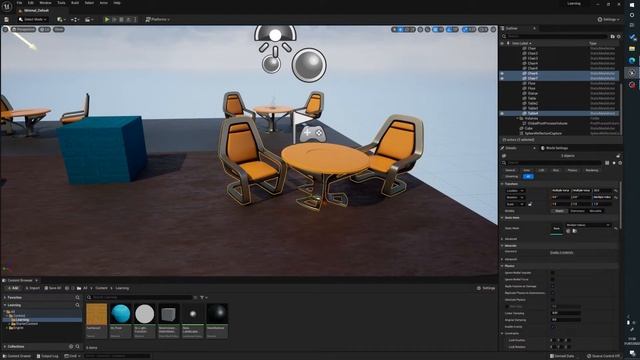Select SphereReflectionCapture in the Outliner

(543, 133)
